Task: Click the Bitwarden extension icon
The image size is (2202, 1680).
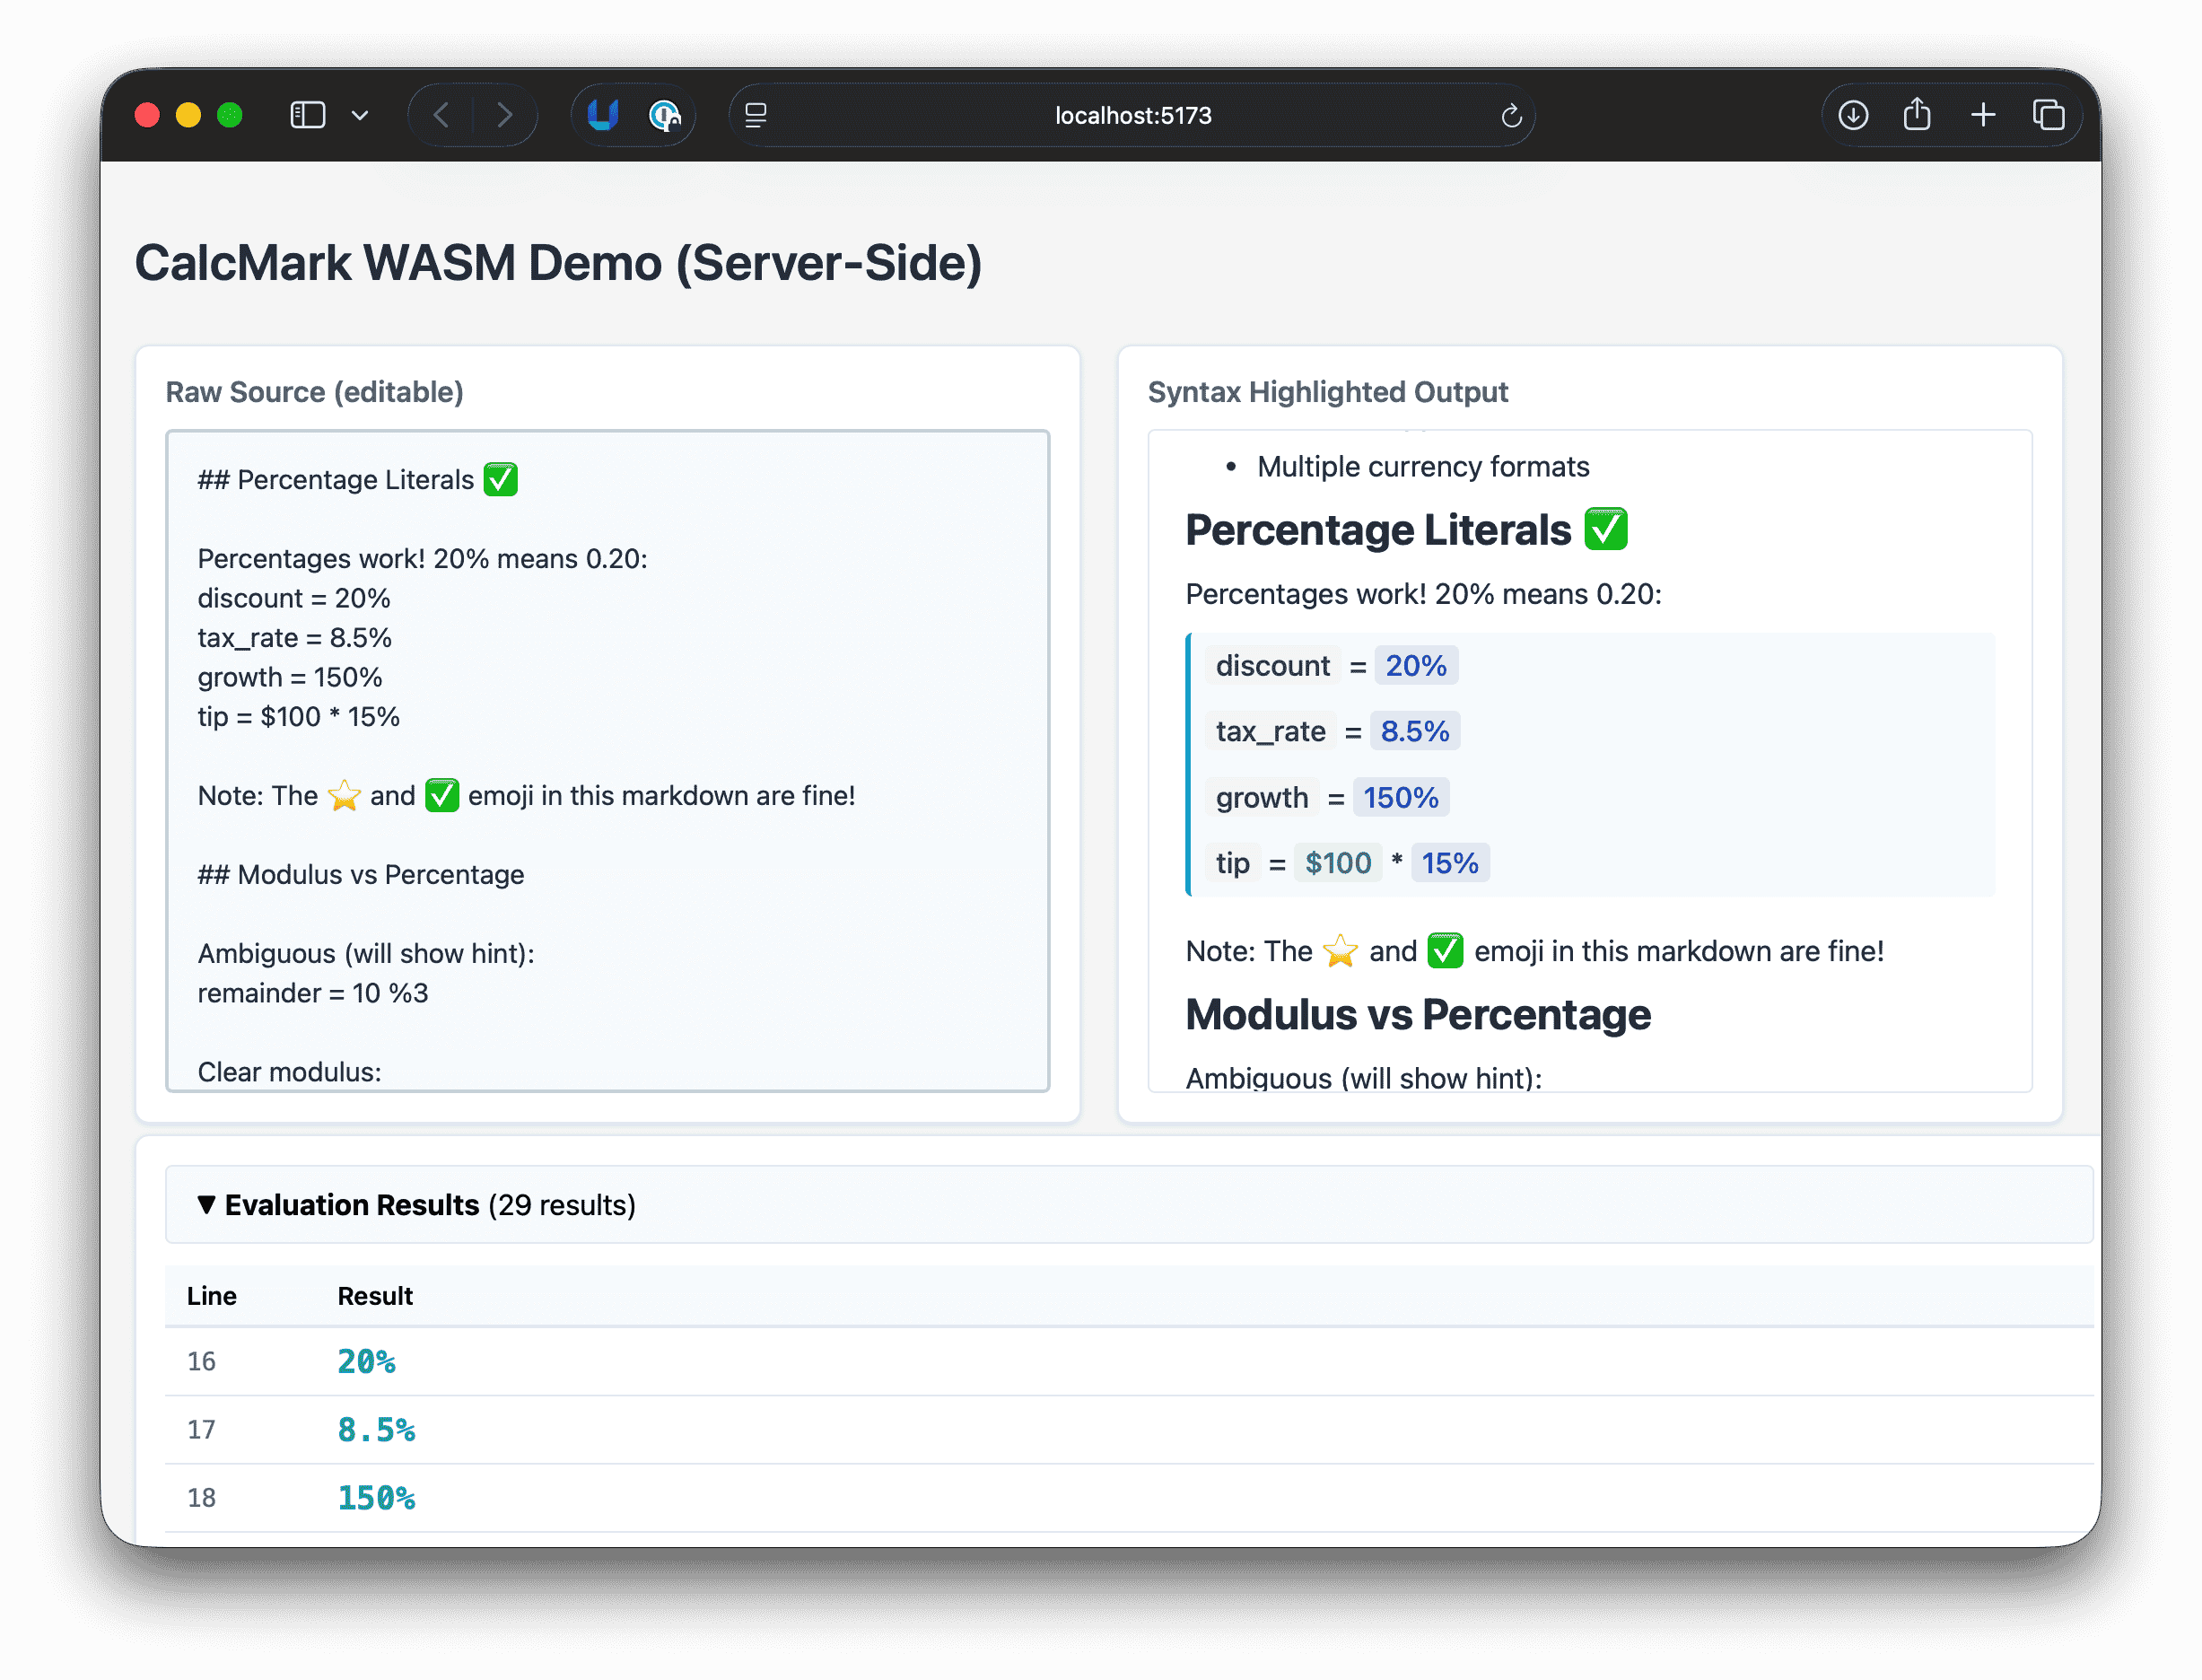Action: 603,115
